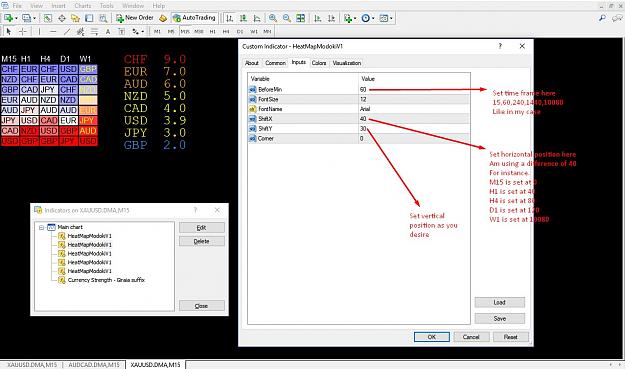Toggle chart shift from right edge
This screenshot has width=625, height=369.
tap(331, 18)
